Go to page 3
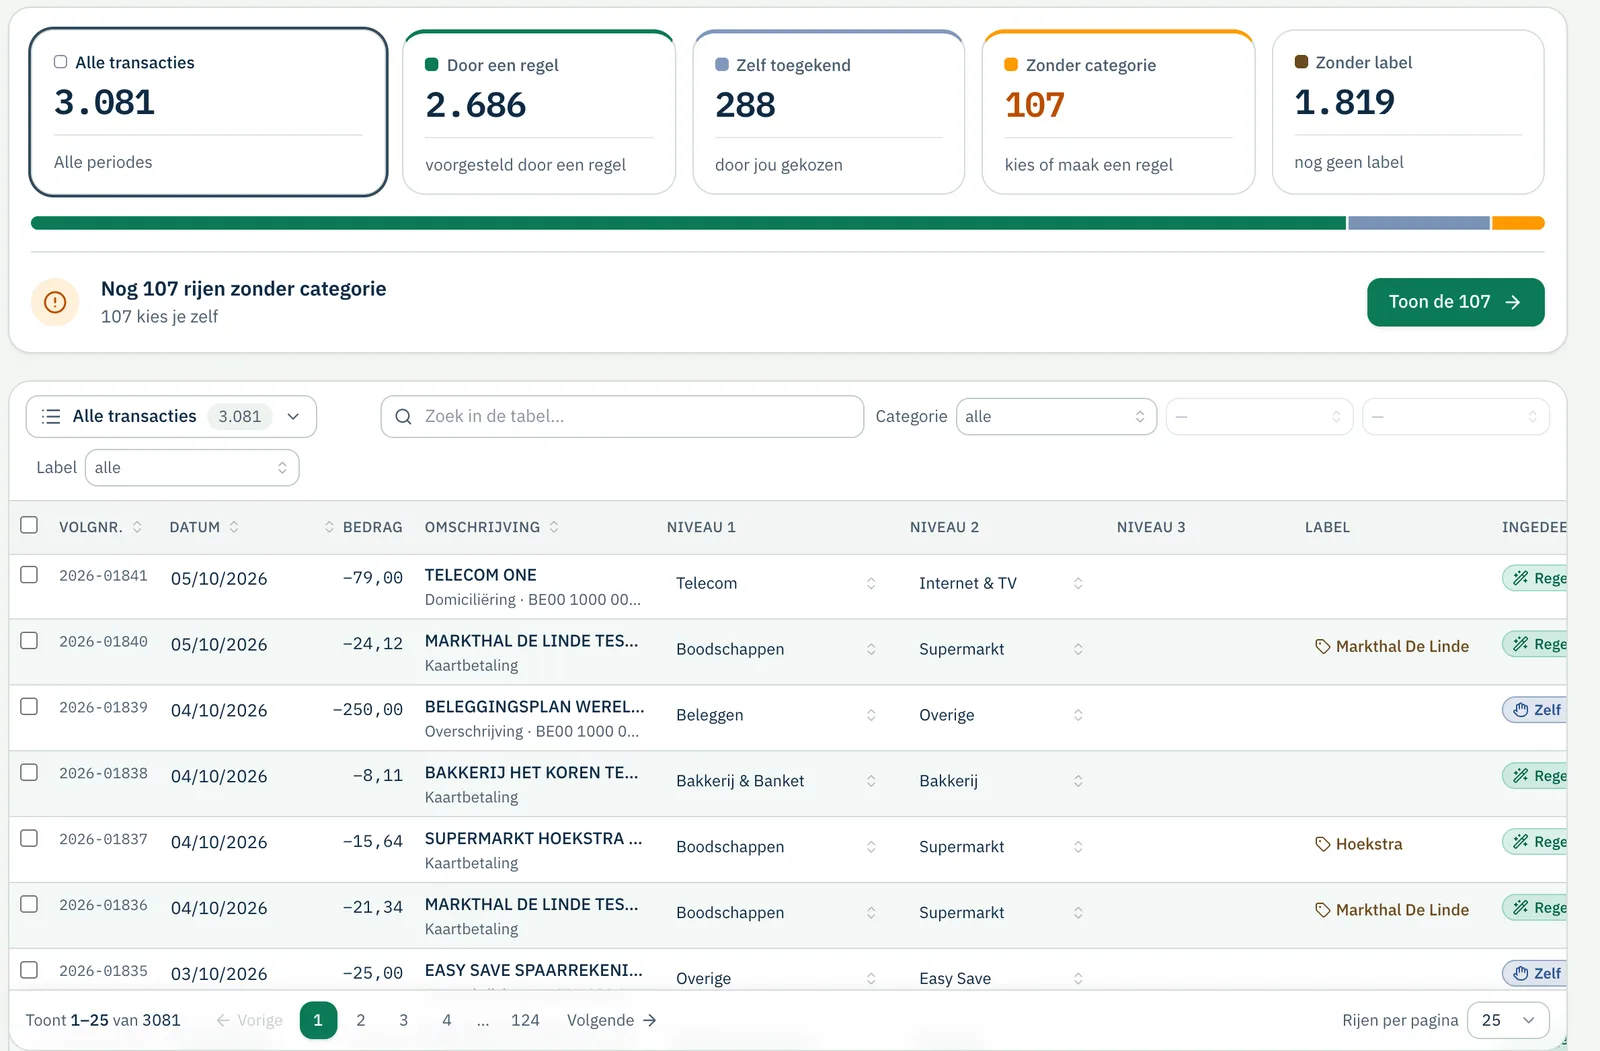Image resolution: width=1600 pixels, height=1051 pixels. point(403,1020)
